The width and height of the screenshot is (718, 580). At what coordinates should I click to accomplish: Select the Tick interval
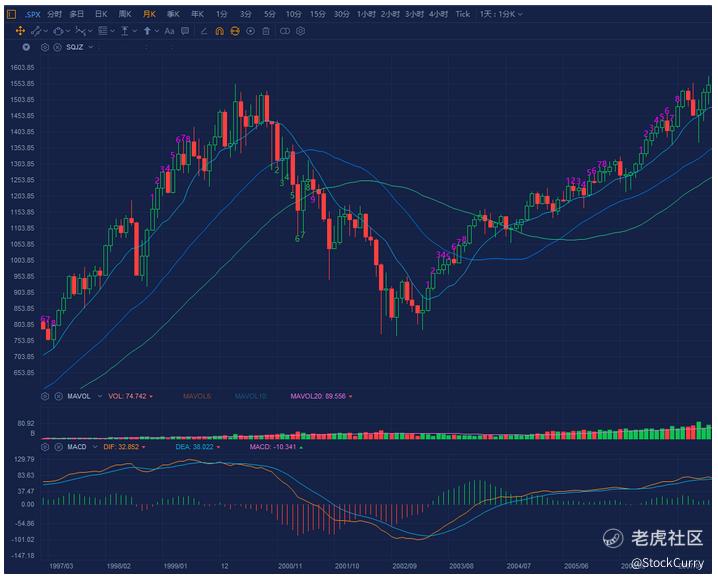pyautogui.click(x=462, y=14)
